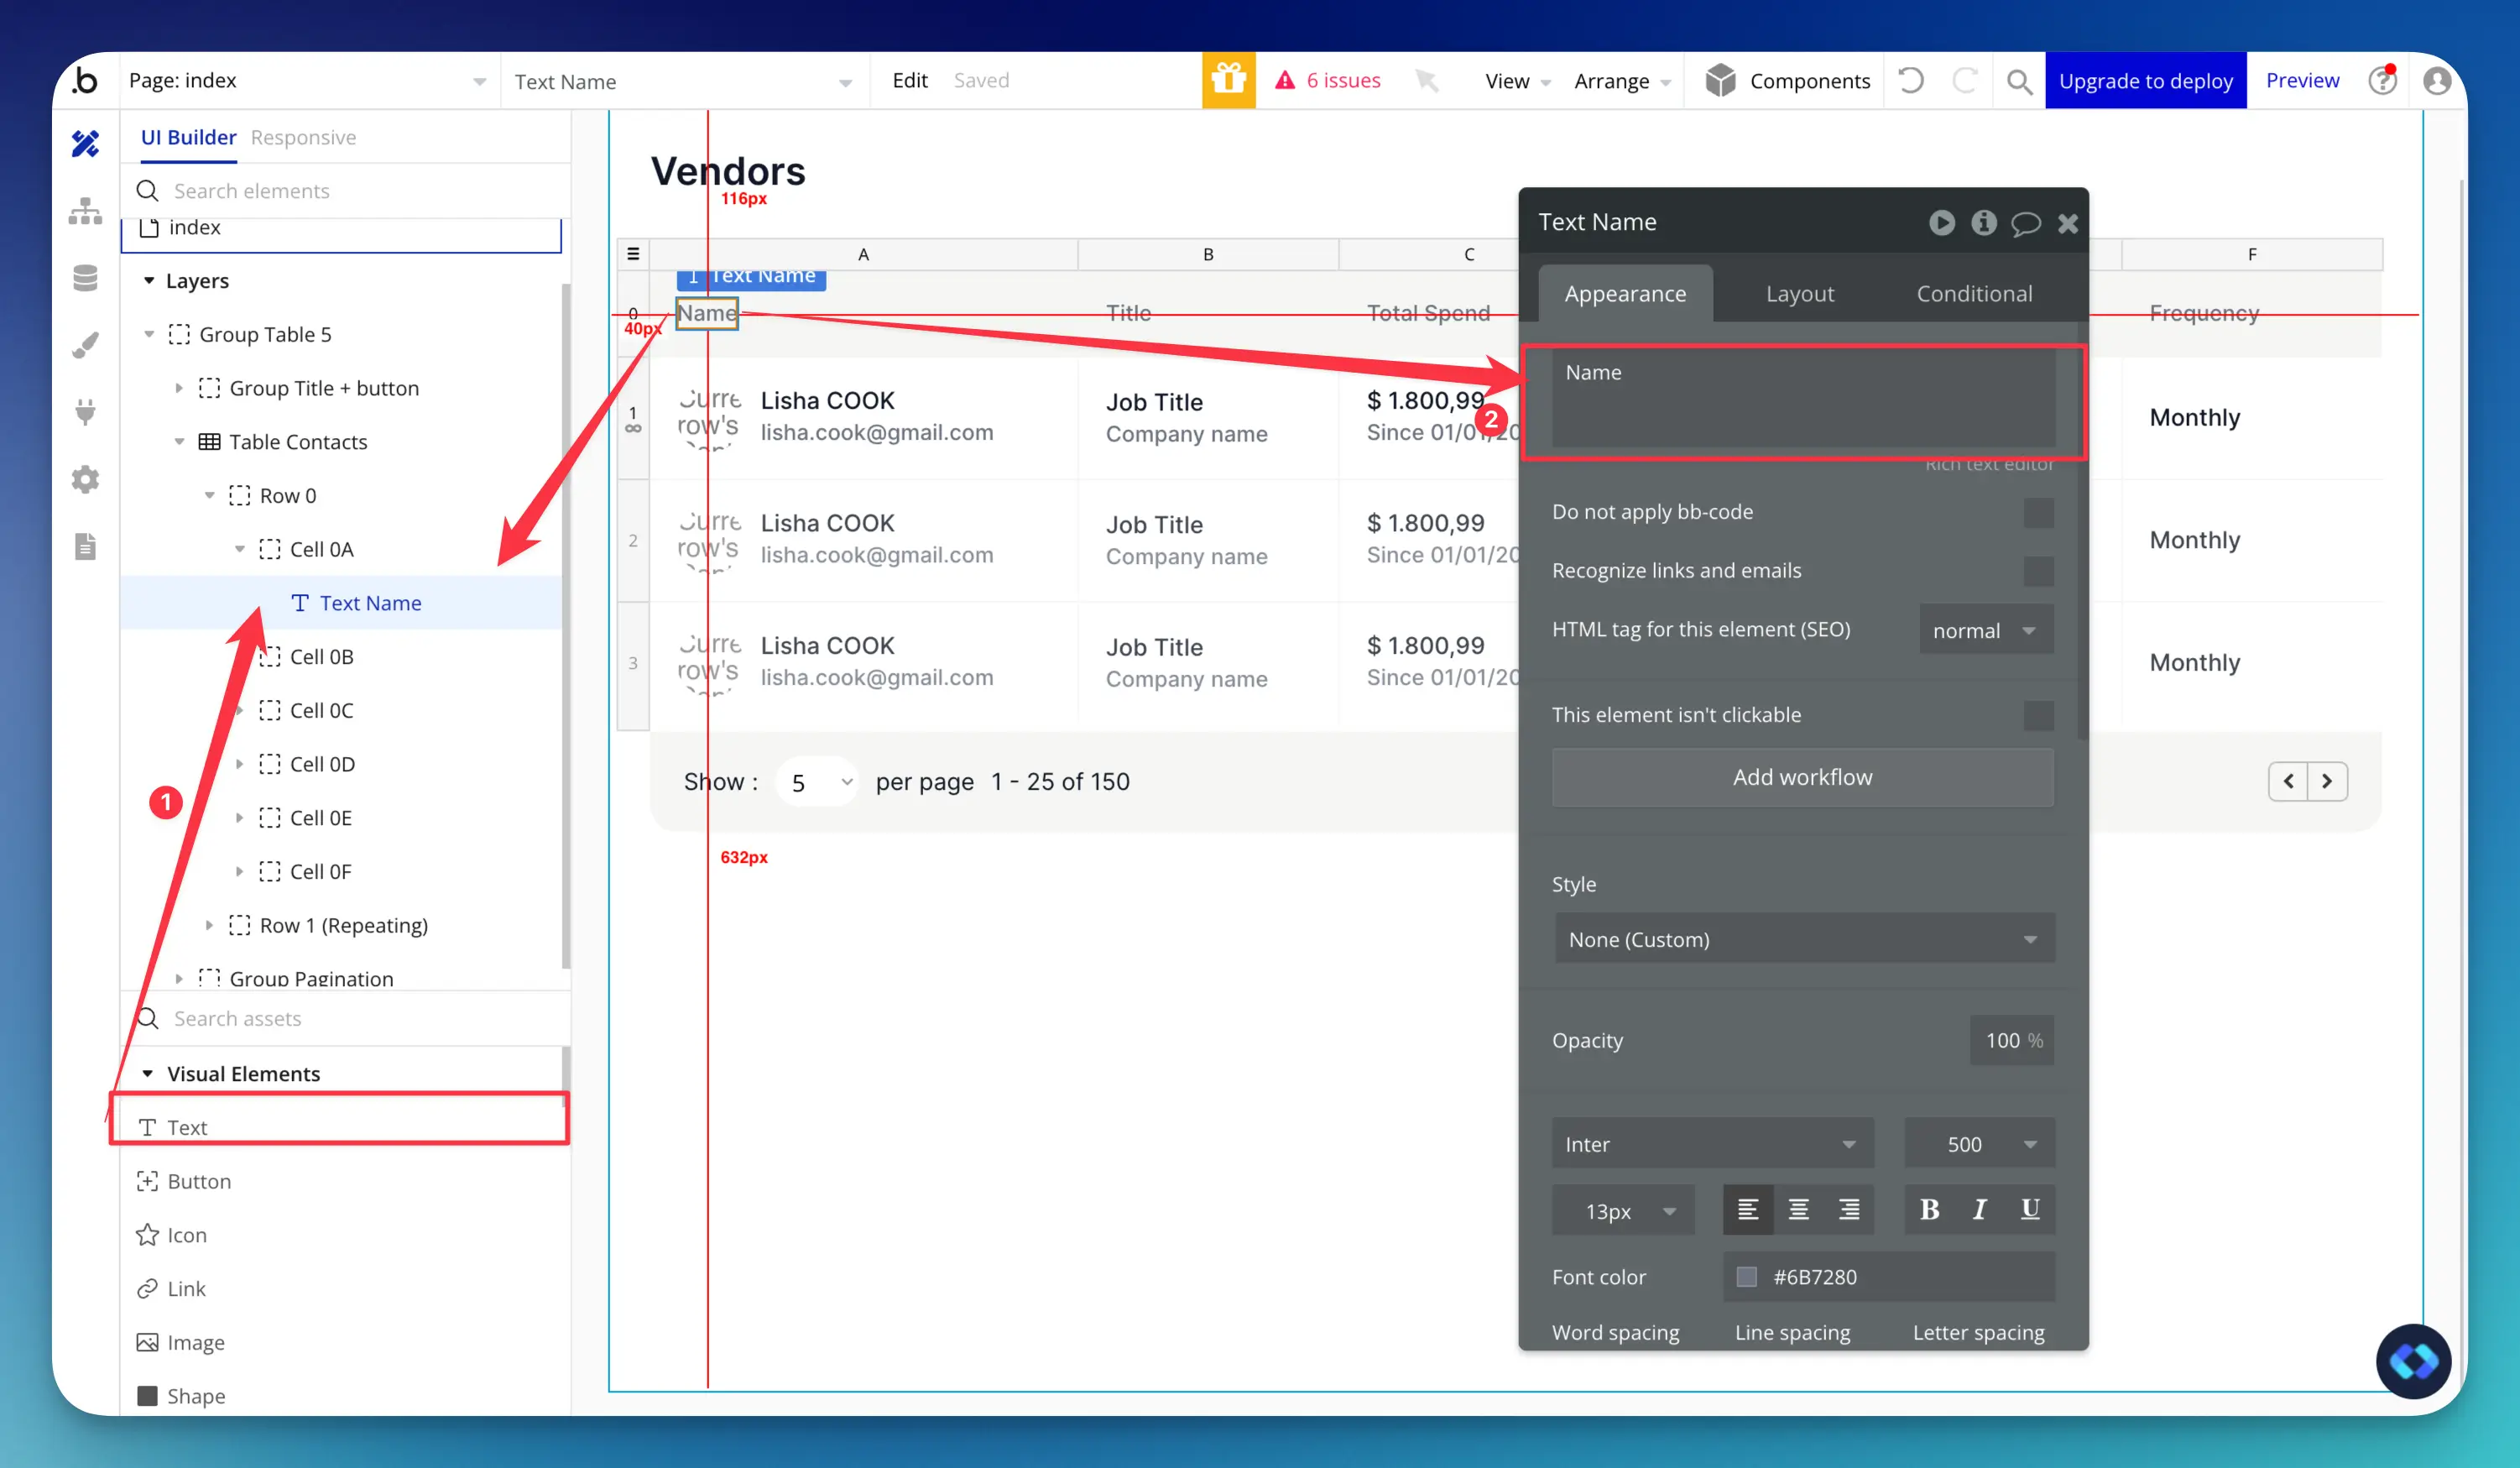This screenshot has width=2520, height=1468.
Task: Open the Workflow tab icon
Action: pyautogui.click(x=85, y=211)
